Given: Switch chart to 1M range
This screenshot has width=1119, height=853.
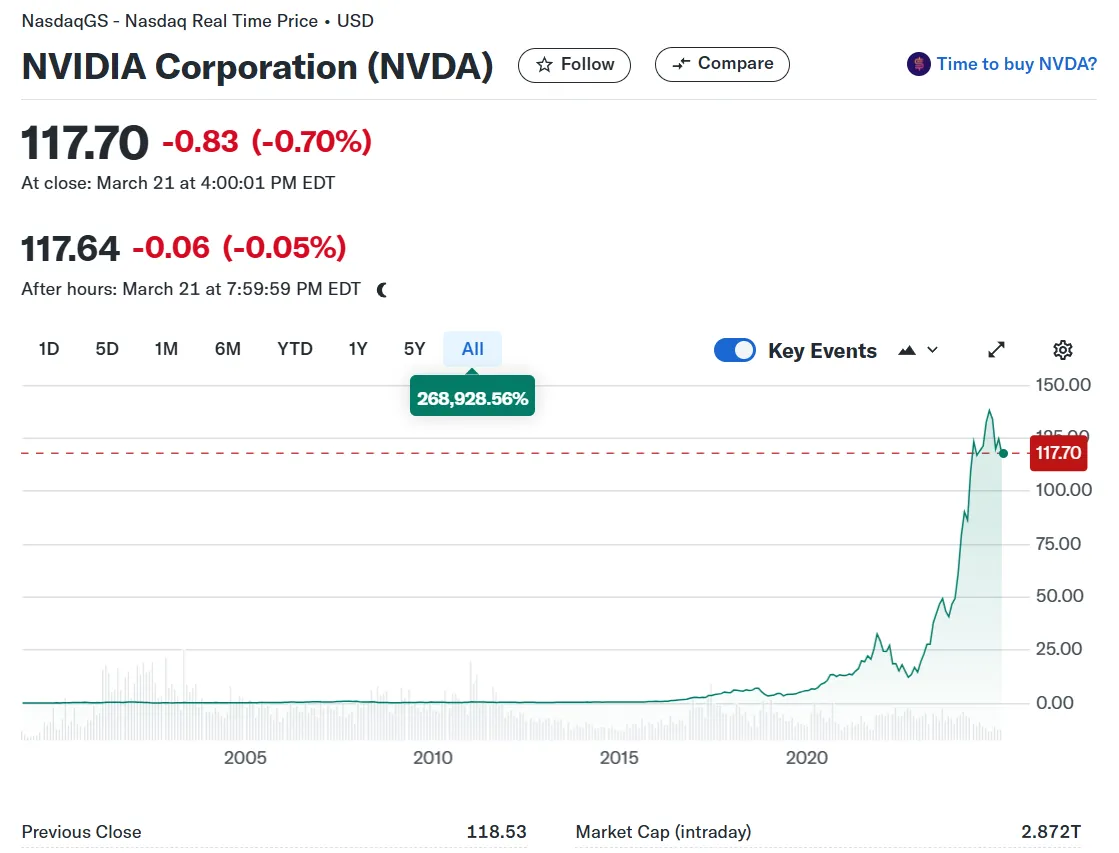Looking at the screenshot, I should click(166, 349).
